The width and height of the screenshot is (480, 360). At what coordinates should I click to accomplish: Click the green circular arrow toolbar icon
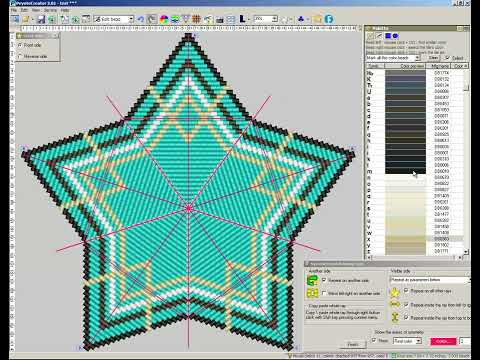click(52, 20)
